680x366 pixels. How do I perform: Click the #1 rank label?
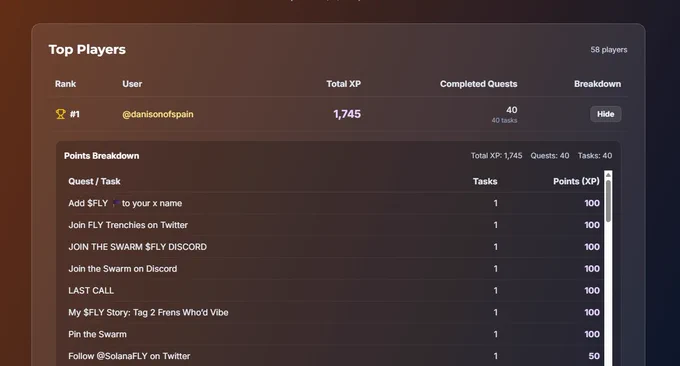[75, 114]
